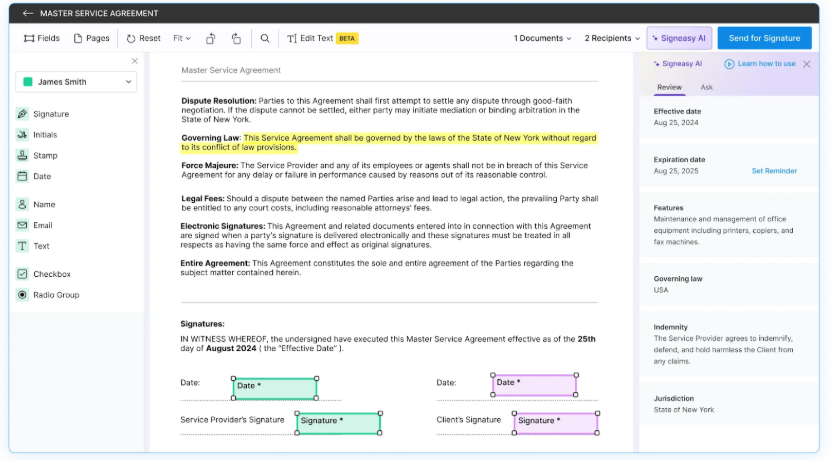Open the Fit zoom dropdown

[182, 39]
